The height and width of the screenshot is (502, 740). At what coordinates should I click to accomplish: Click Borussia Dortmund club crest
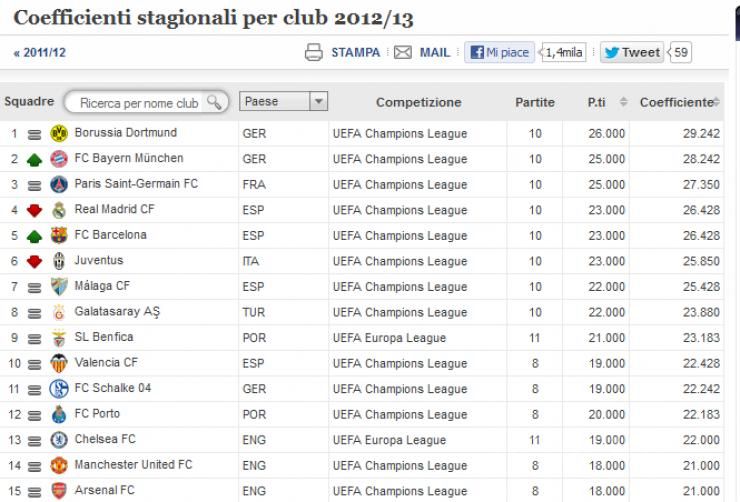(x=59, y=134)
